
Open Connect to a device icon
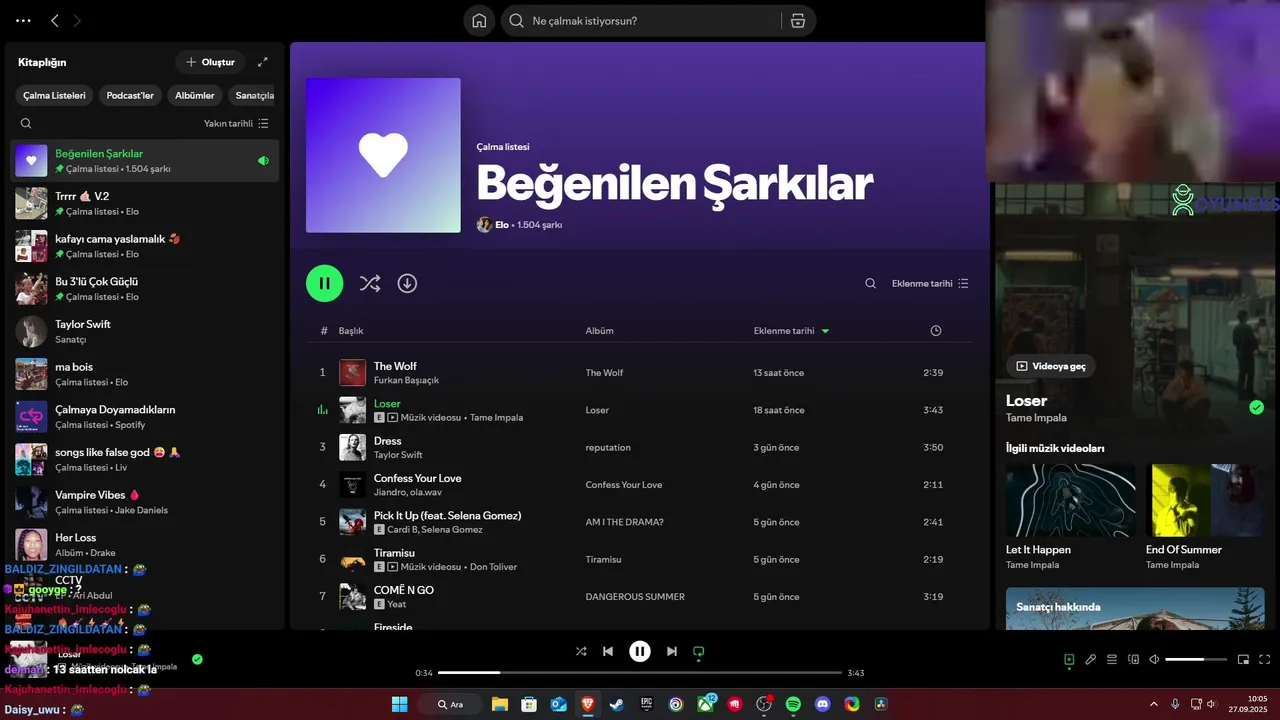(1133, 660)
